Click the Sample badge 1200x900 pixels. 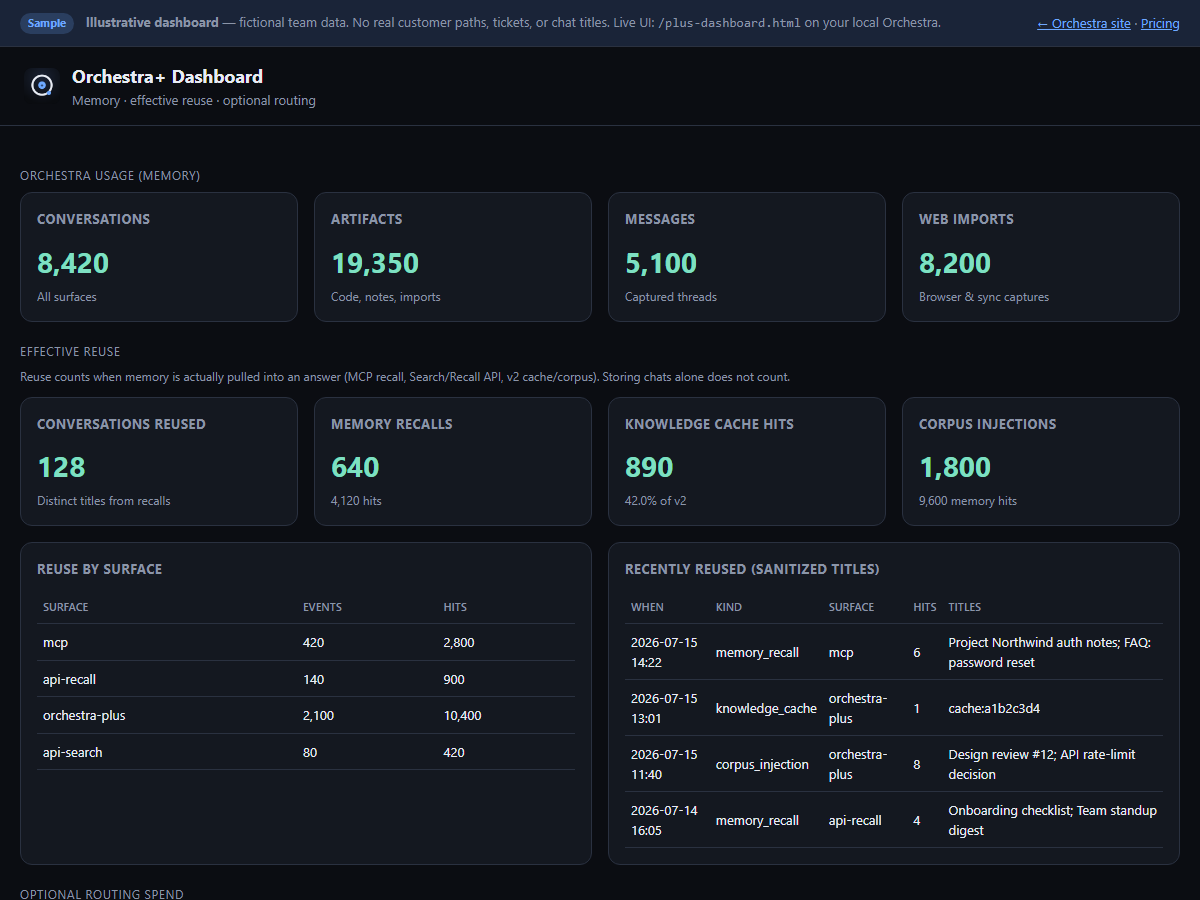[47, 23]
